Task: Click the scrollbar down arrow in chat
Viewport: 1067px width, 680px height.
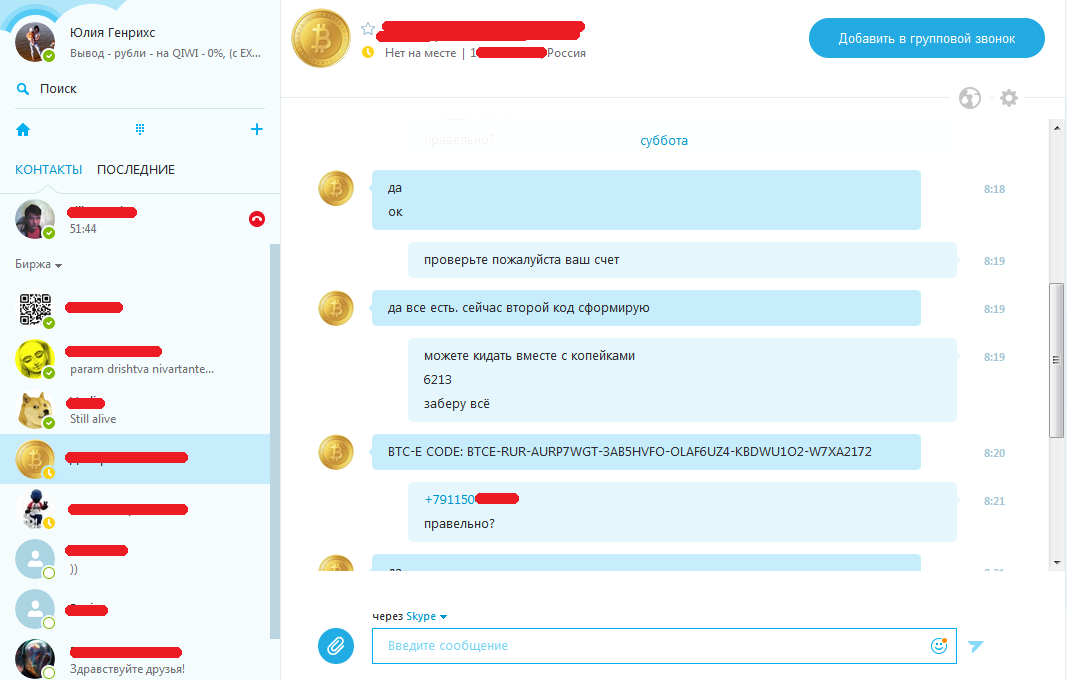Action: tap(1057, 563)
